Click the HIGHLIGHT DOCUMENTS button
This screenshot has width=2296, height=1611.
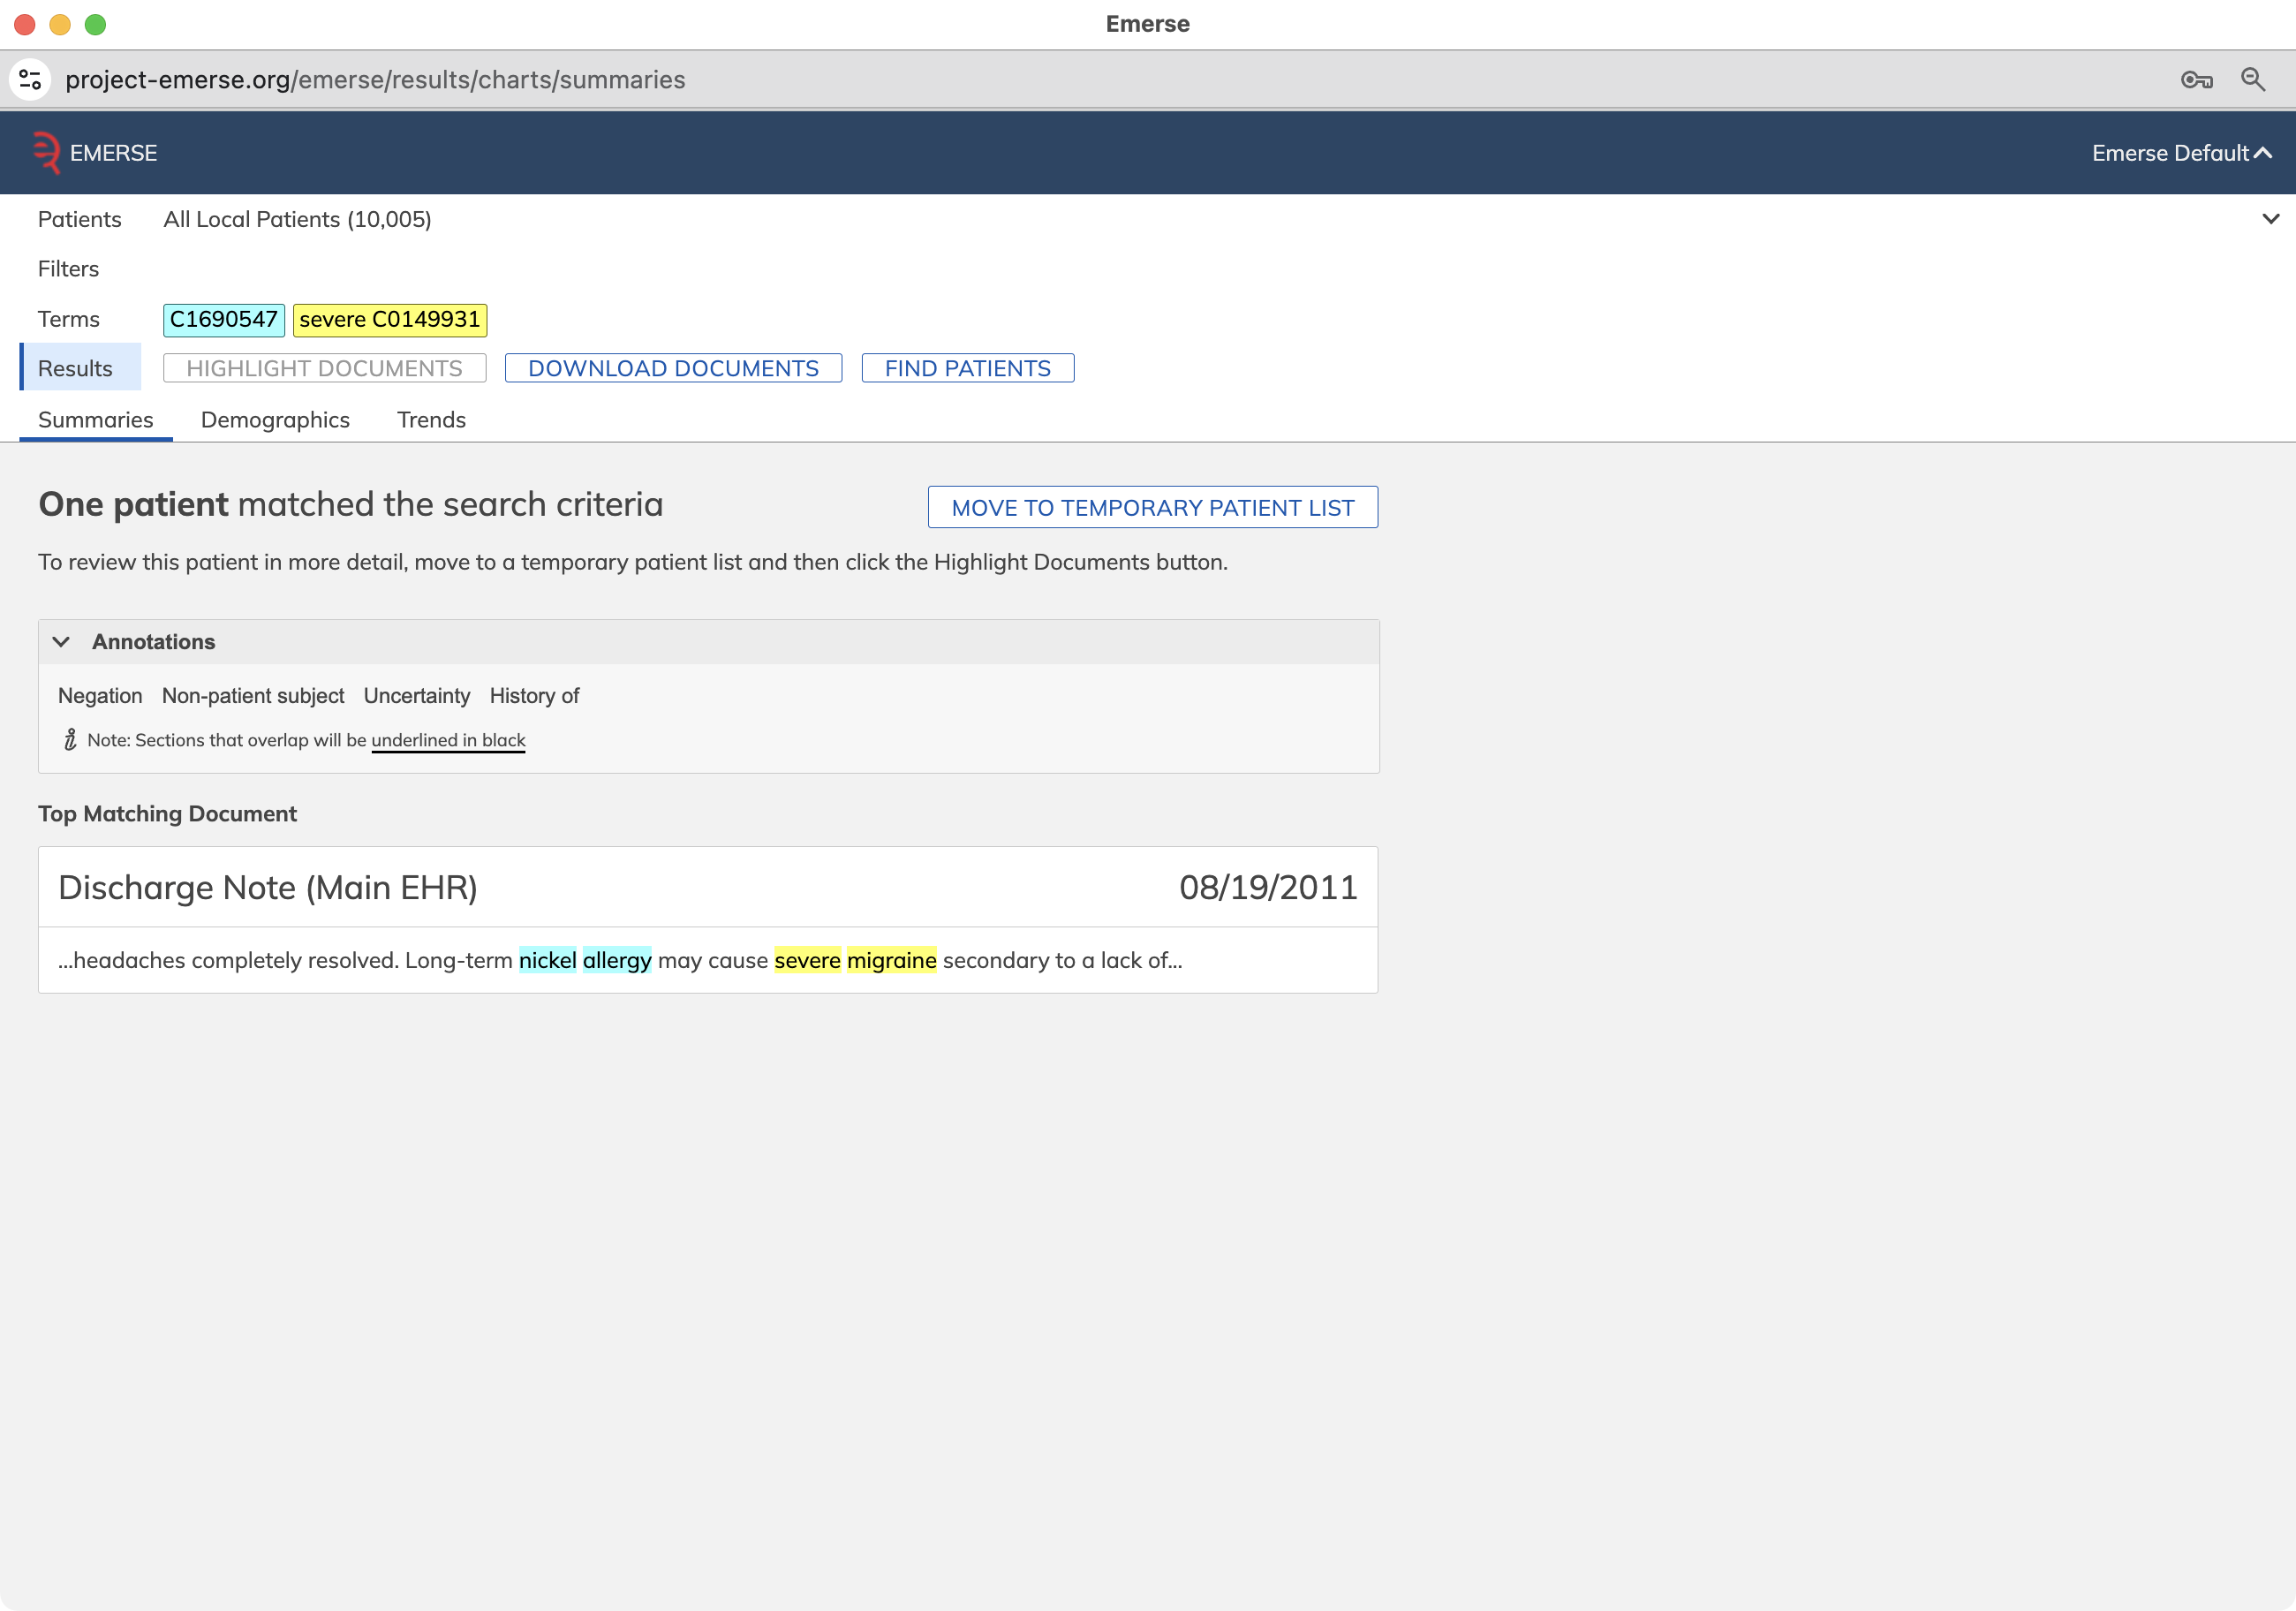click(x=324, y=368)
